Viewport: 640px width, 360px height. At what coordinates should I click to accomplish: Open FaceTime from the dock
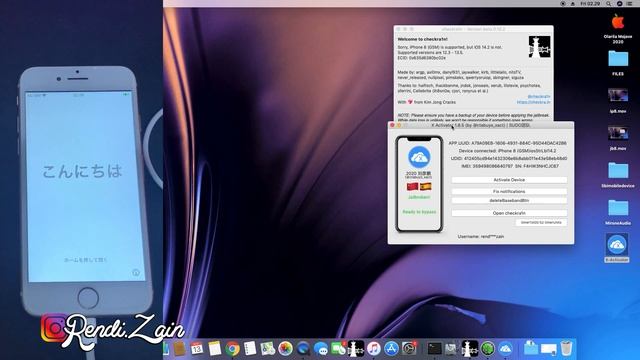pyautogui.click(x=338, y=349)
